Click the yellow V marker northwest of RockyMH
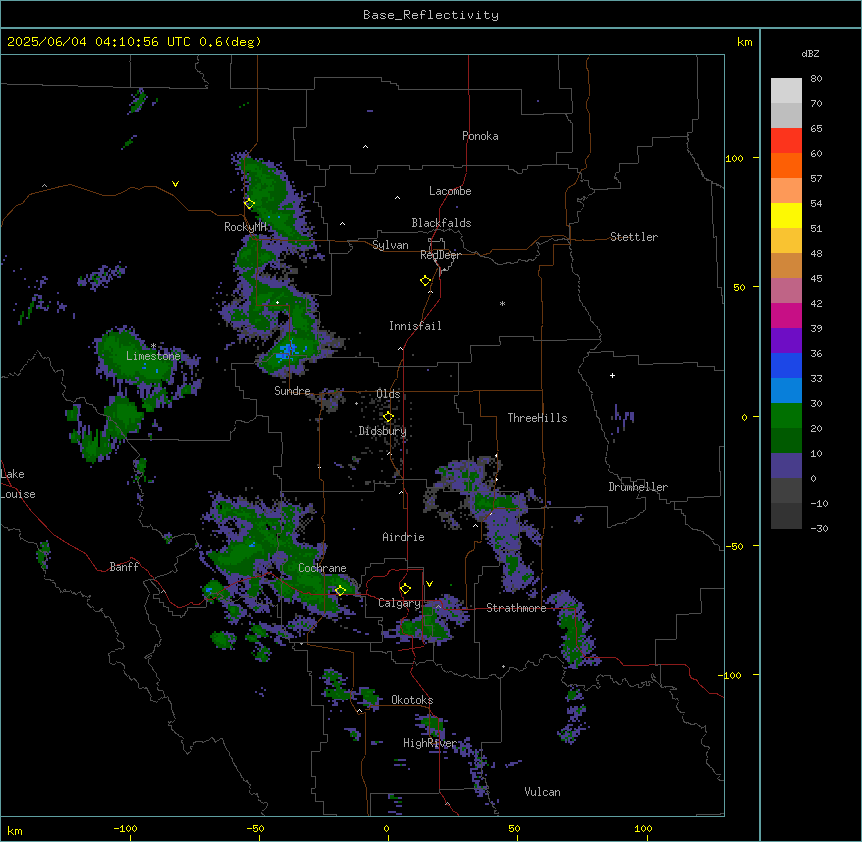 175,184
